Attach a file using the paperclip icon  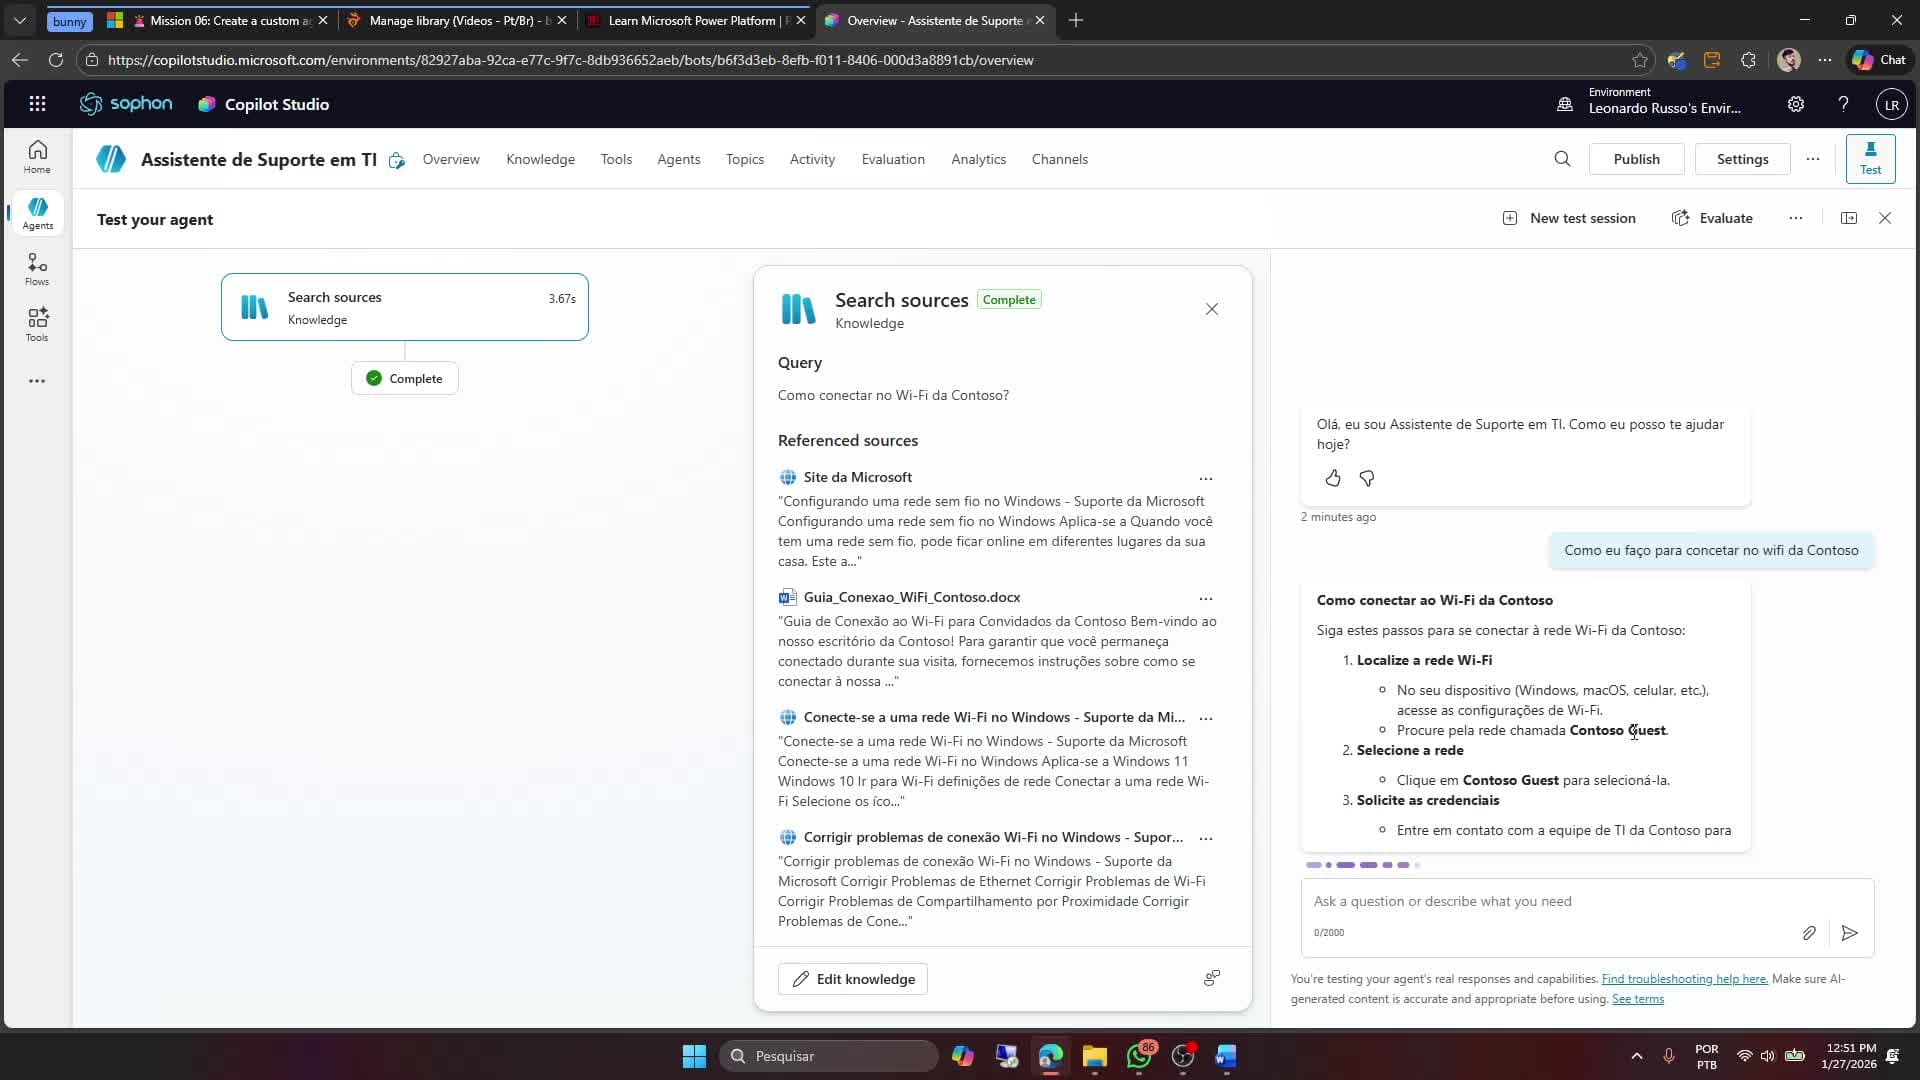click(x=1809, y=933)
